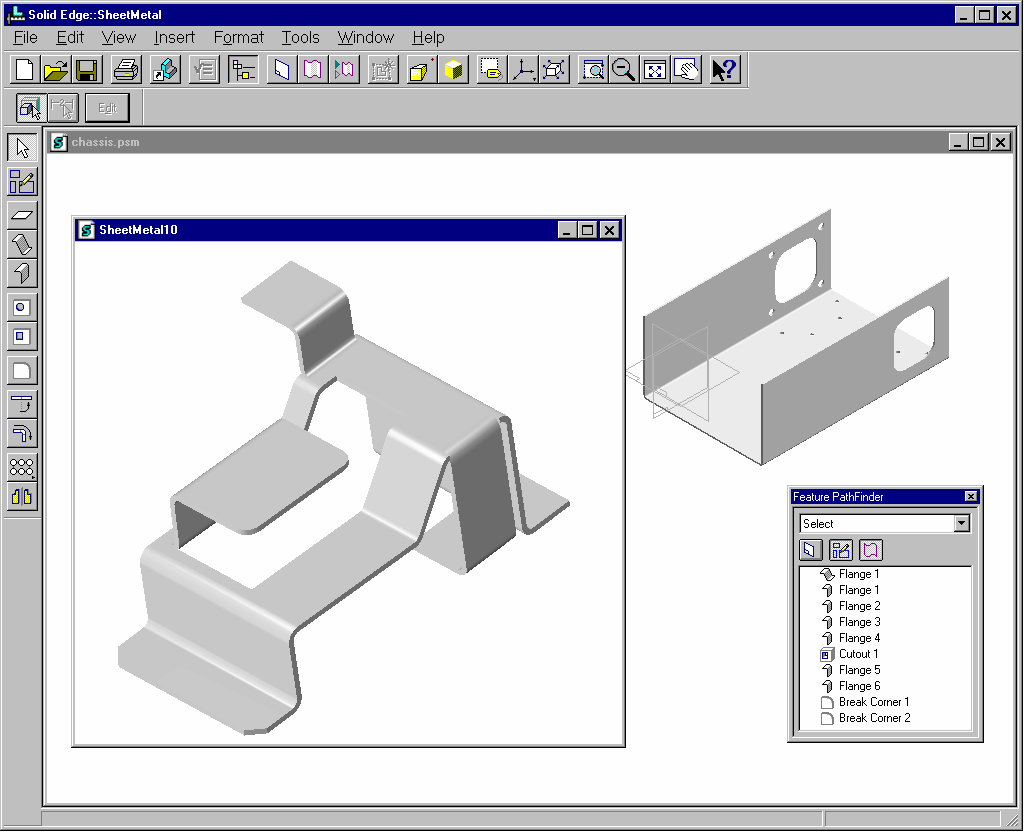
Task: Click PathFinder reference plane icon button
Action: point(810,550)
